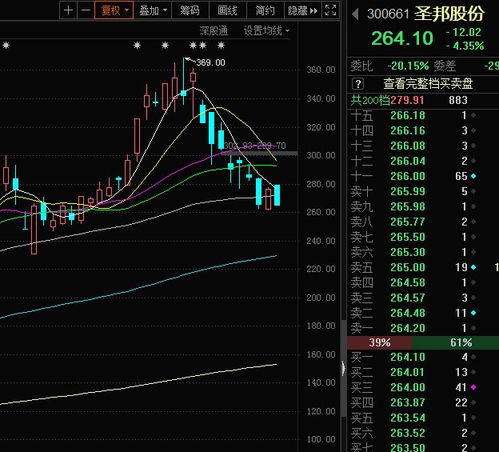Switch to 简约 simple view

pyautogui.click(x=265, y=10)
